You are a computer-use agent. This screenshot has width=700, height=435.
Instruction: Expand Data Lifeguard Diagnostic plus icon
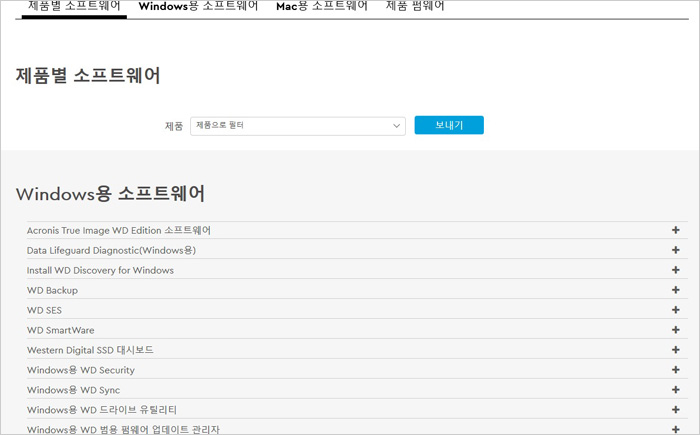point(675,250)
